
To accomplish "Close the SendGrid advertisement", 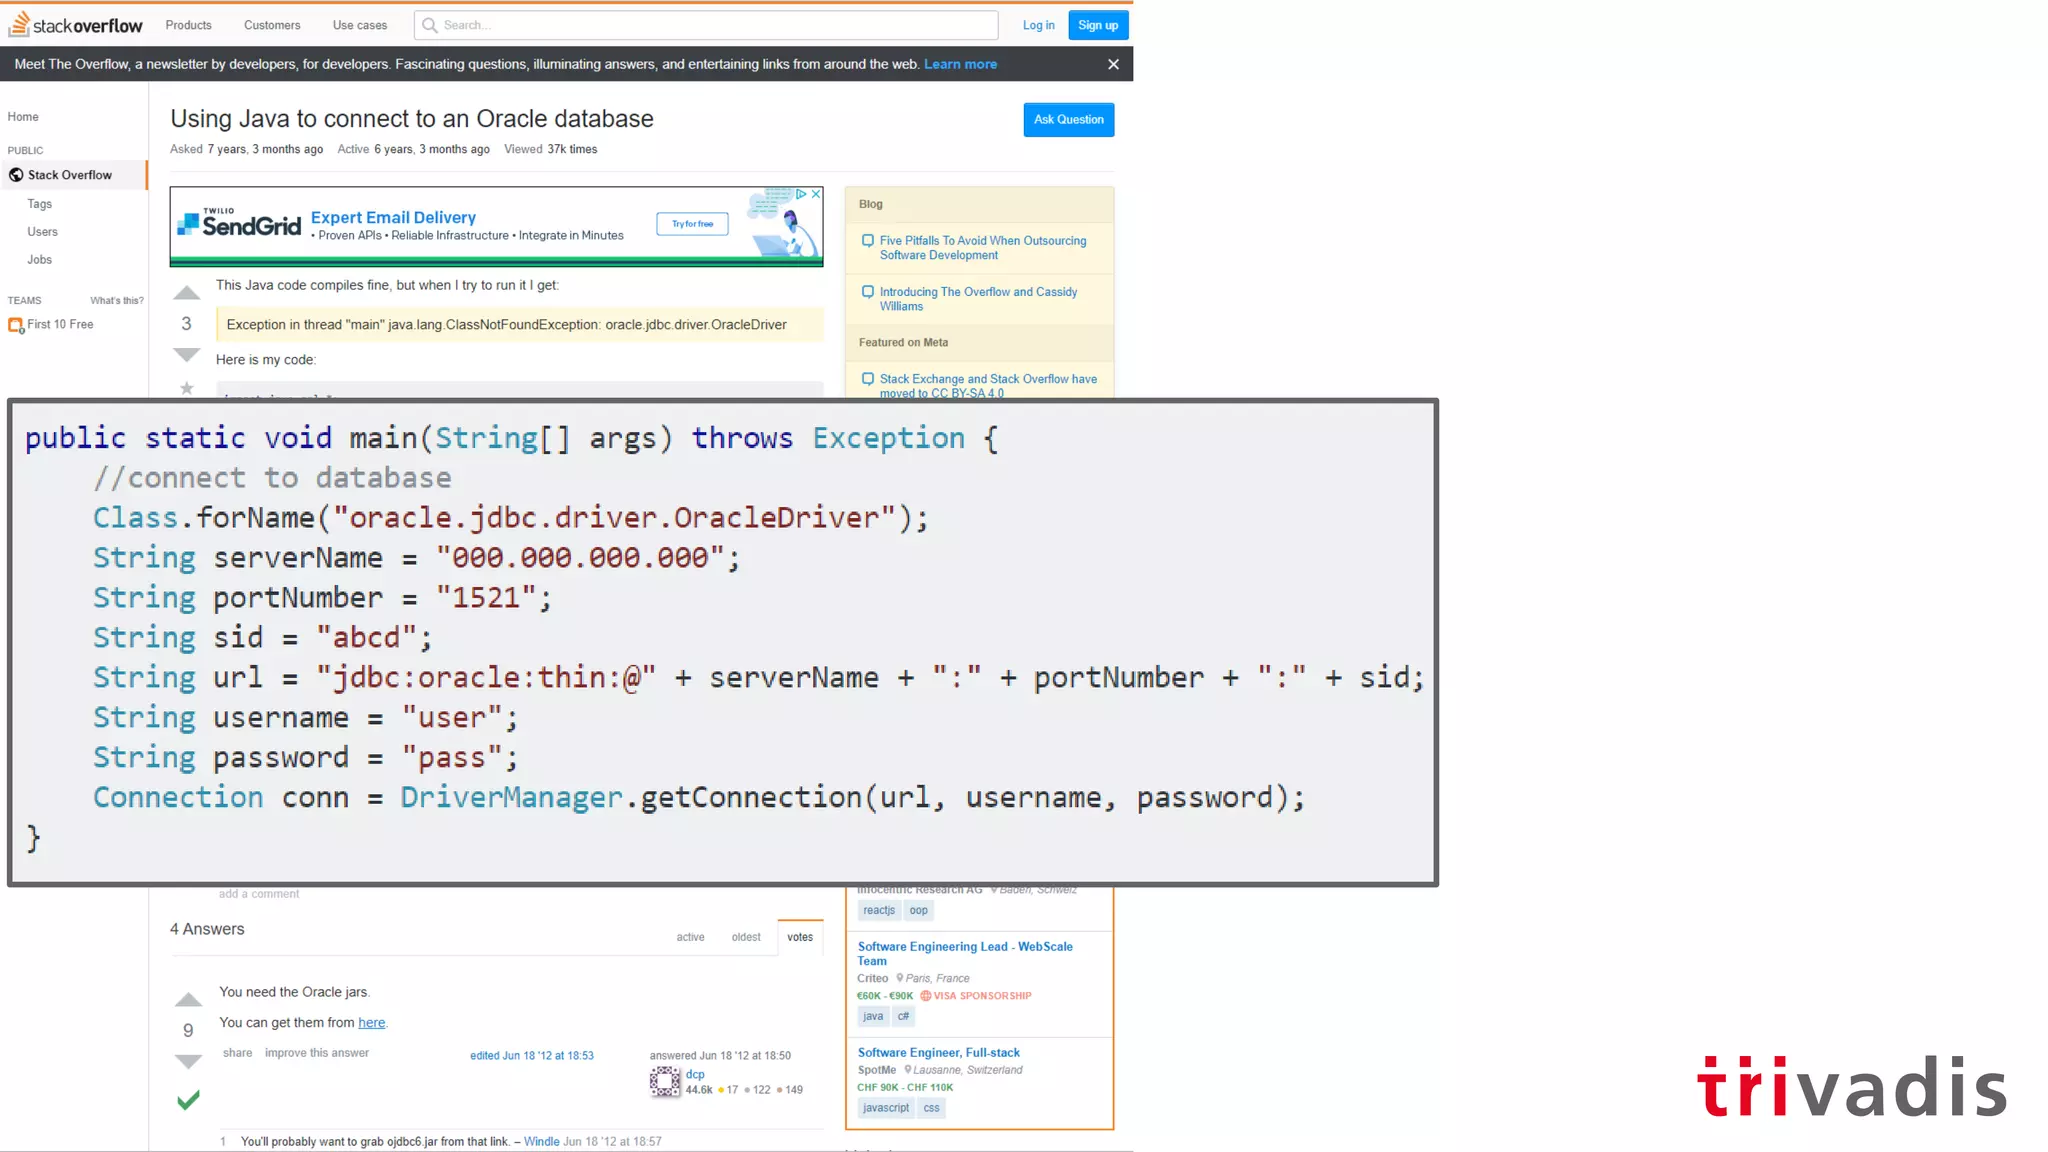I will click(816, 194).
